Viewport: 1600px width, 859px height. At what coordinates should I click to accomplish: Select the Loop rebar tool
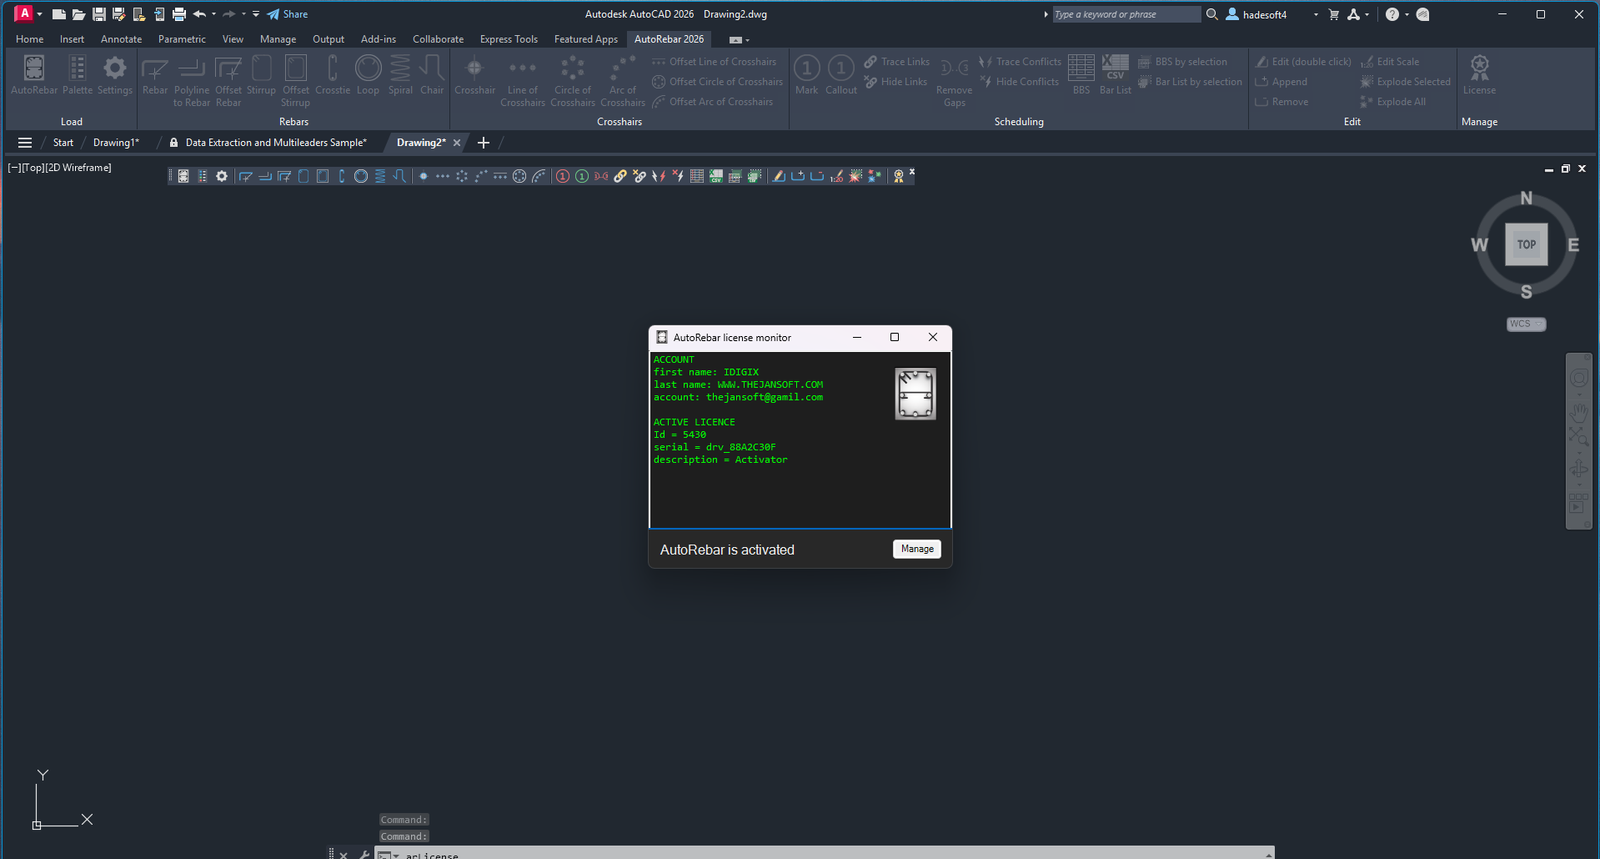click(x=368, y=76)
